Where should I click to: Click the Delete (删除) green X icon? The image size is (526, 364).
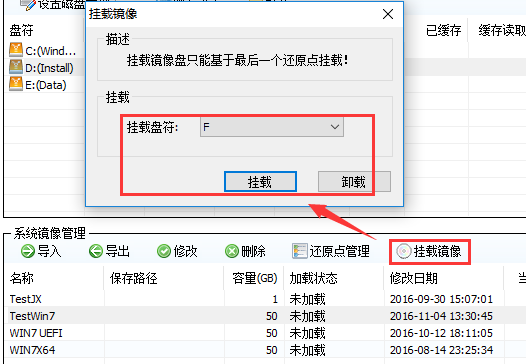click(232, 251)
